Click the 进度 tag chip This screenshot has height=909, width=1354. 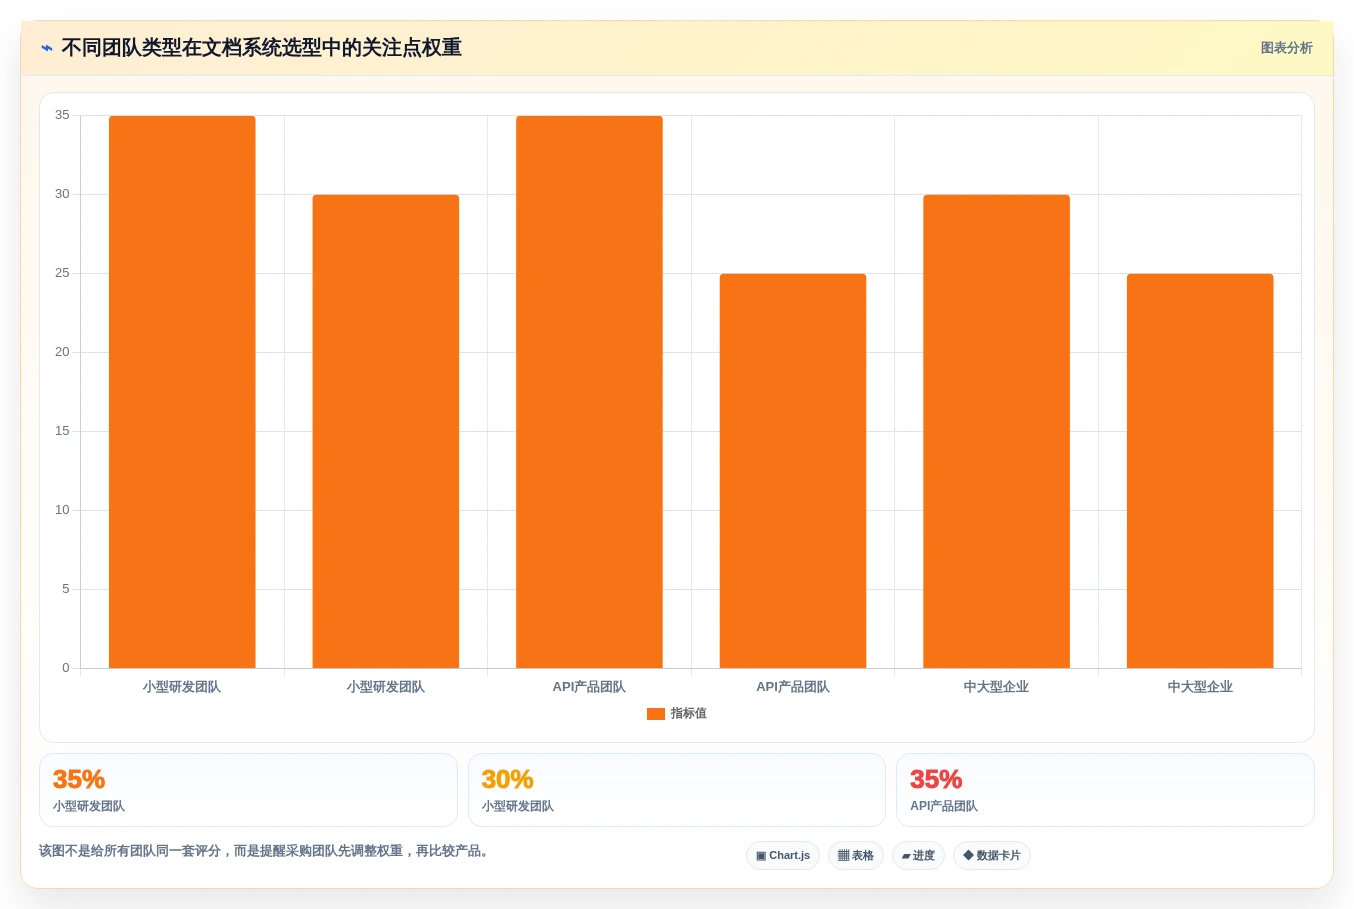pyautogui.click(x=918, y=856)
